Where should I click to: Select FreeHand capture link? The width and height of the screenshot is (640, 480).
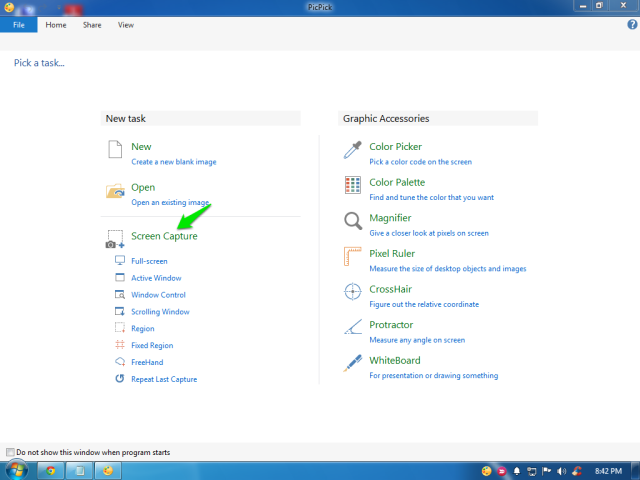click(x=147, y=362)
